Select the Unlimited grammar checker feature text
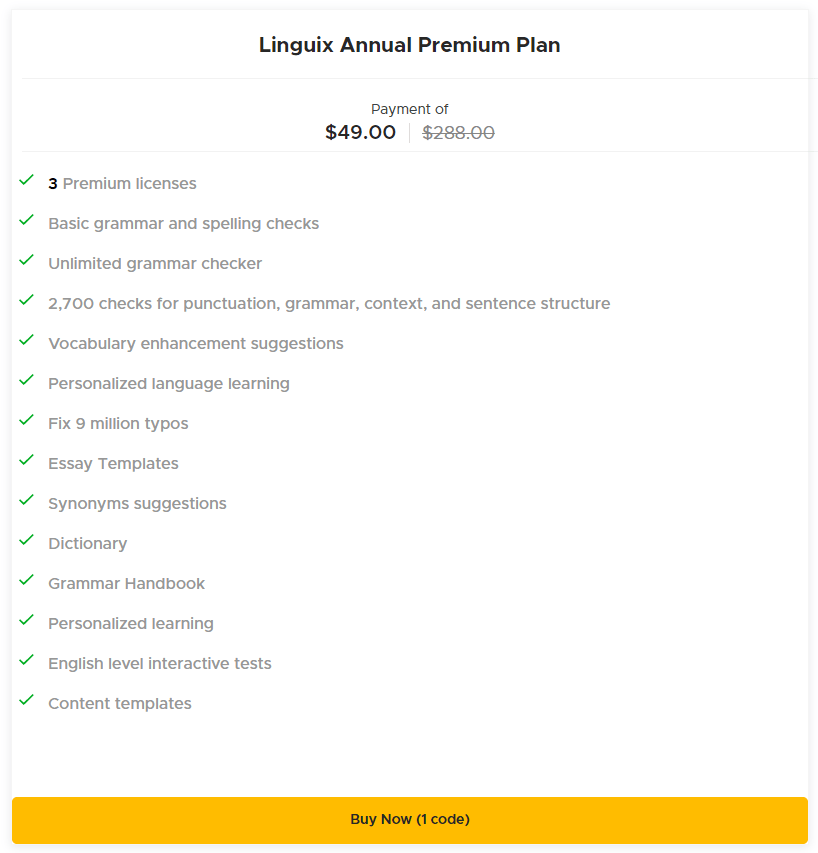818x853 pixels. (x=155, y=263)
